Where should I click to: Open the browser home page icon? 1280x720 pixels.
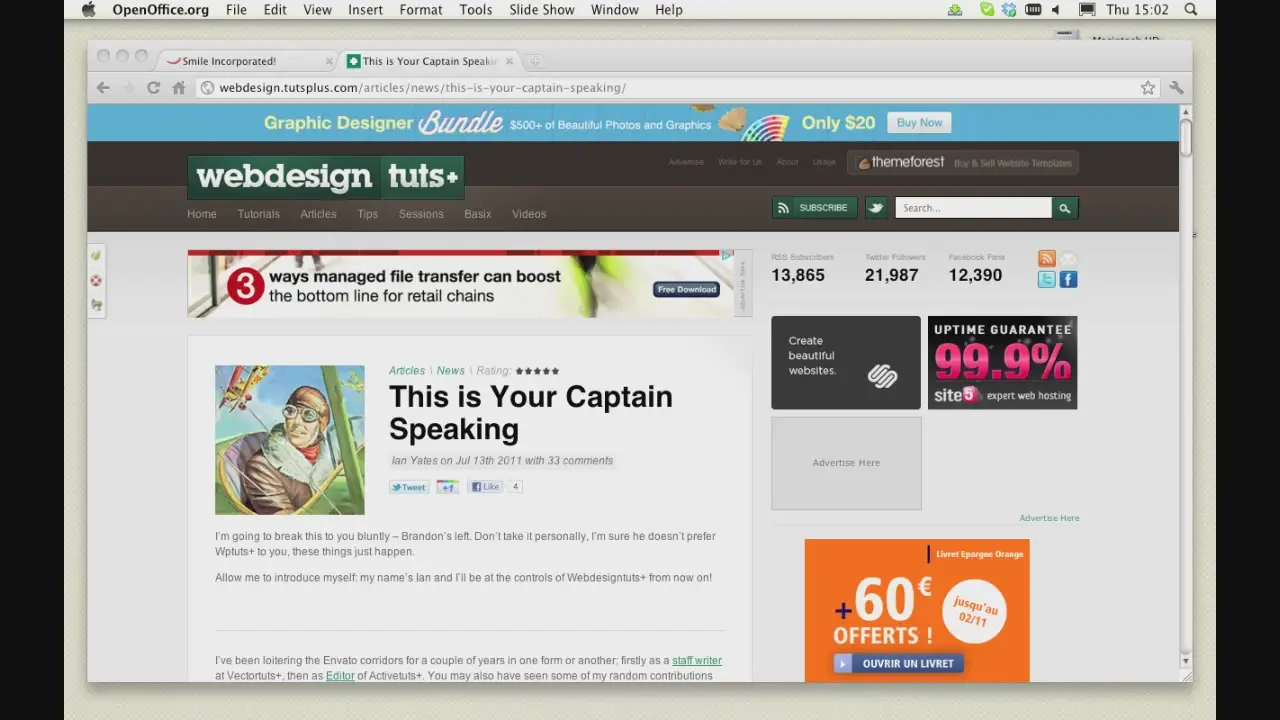(x=178, y=88)
